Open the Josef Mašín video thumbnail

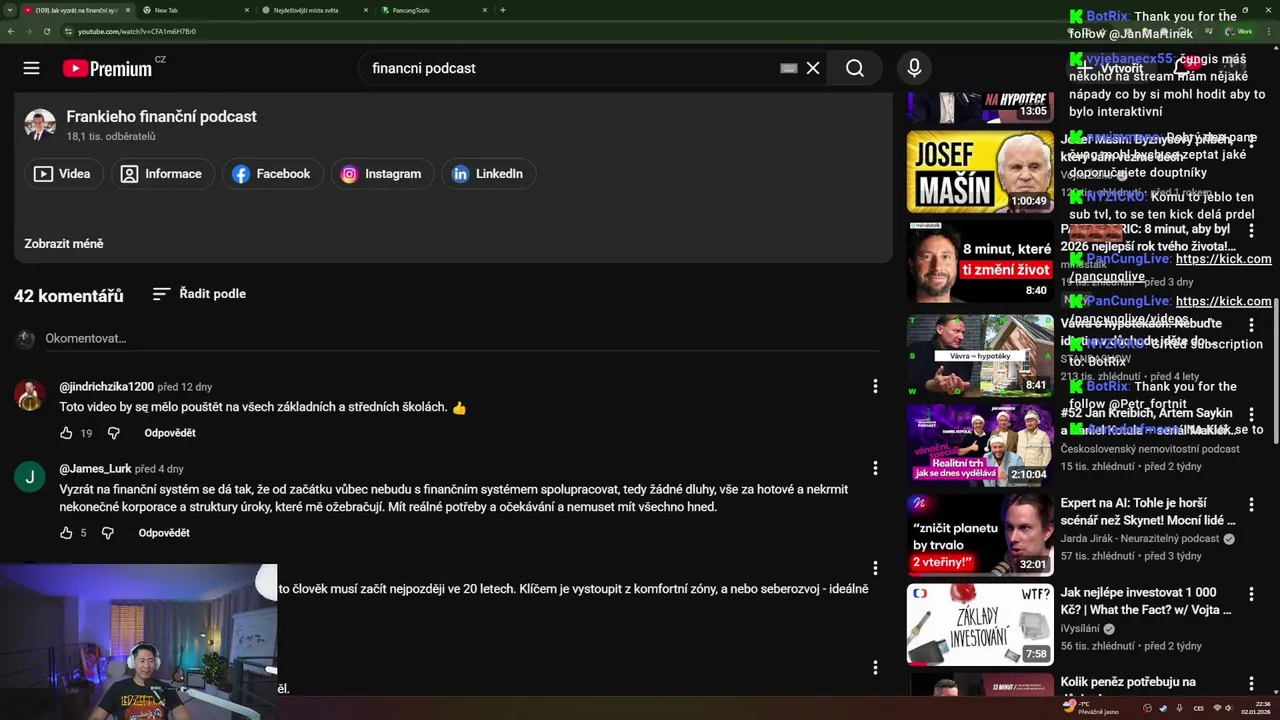(x=980, y=171)
